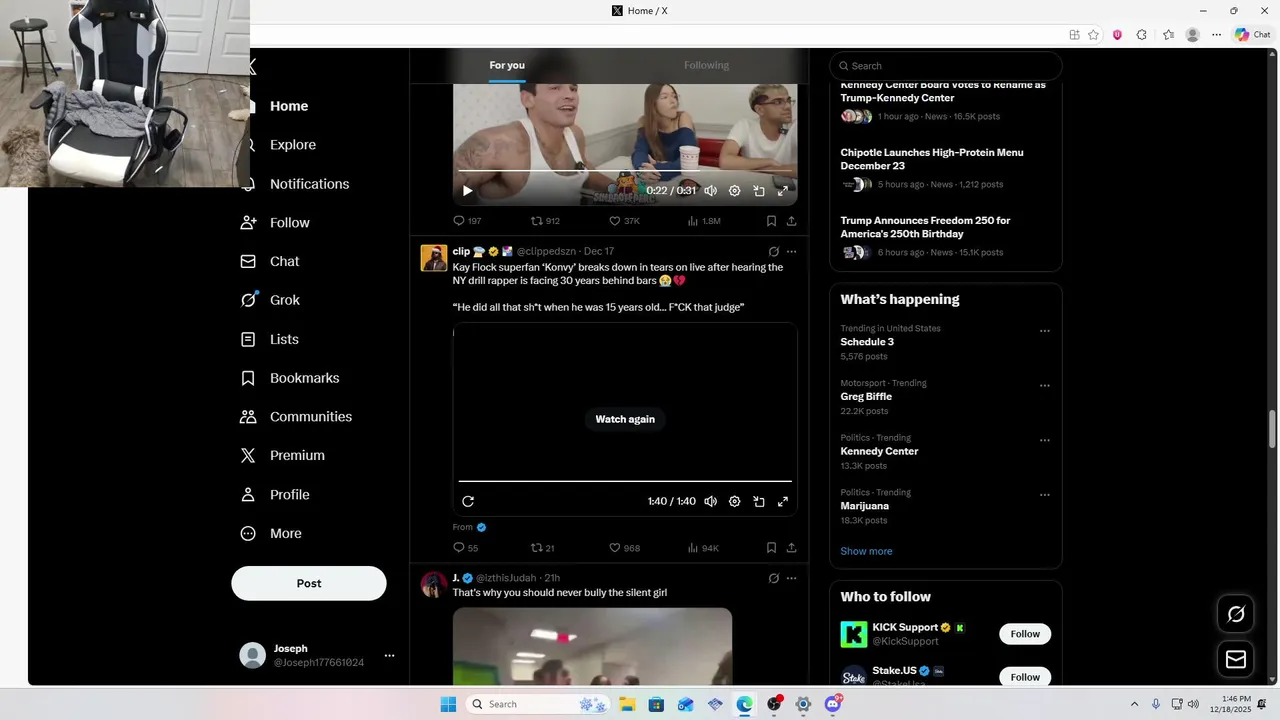Open more options for Greg Biffle trend

1045,386
